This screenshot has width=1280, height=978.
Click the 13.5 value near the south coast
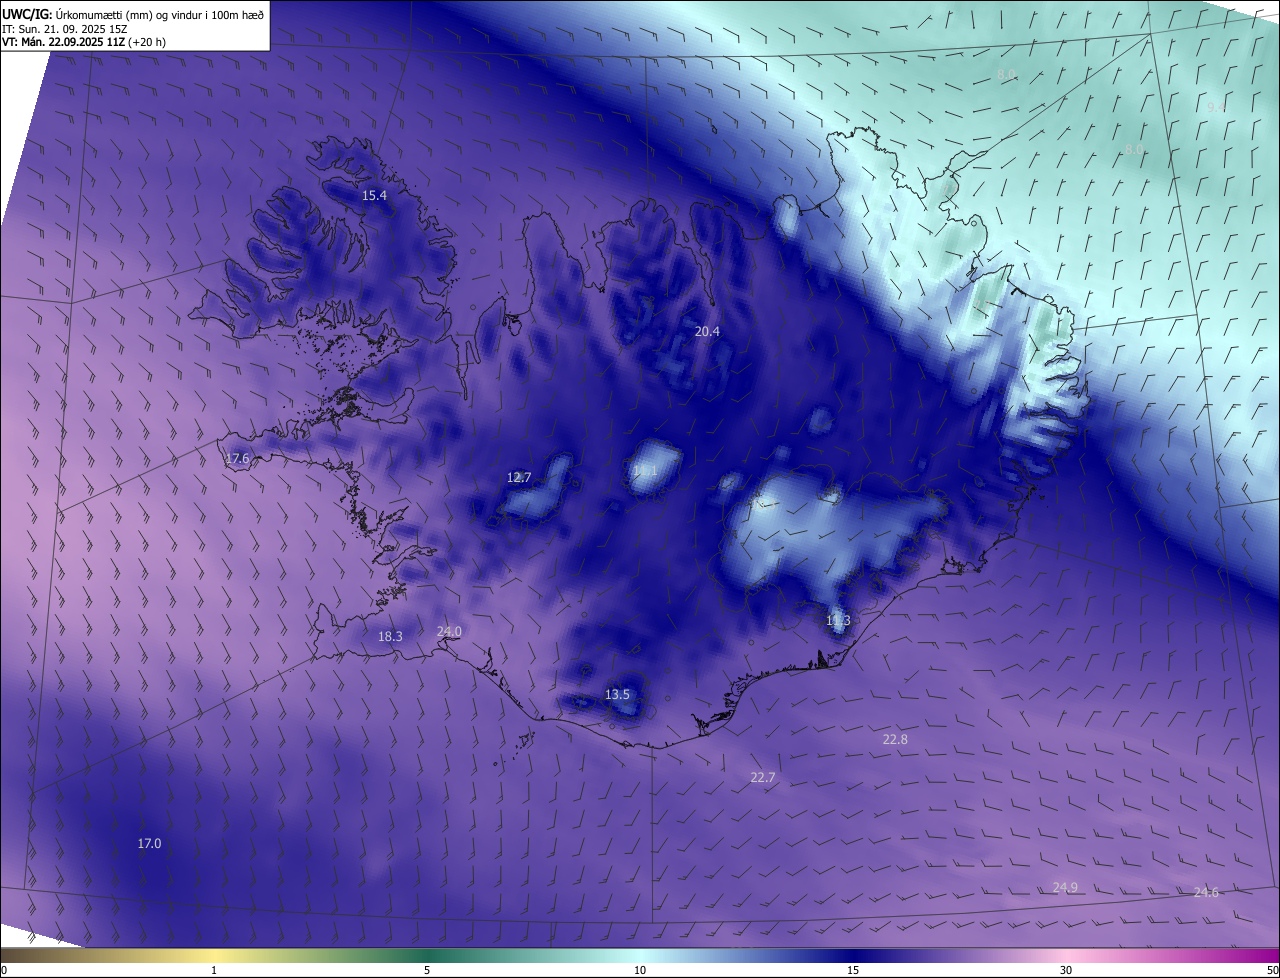618,694
